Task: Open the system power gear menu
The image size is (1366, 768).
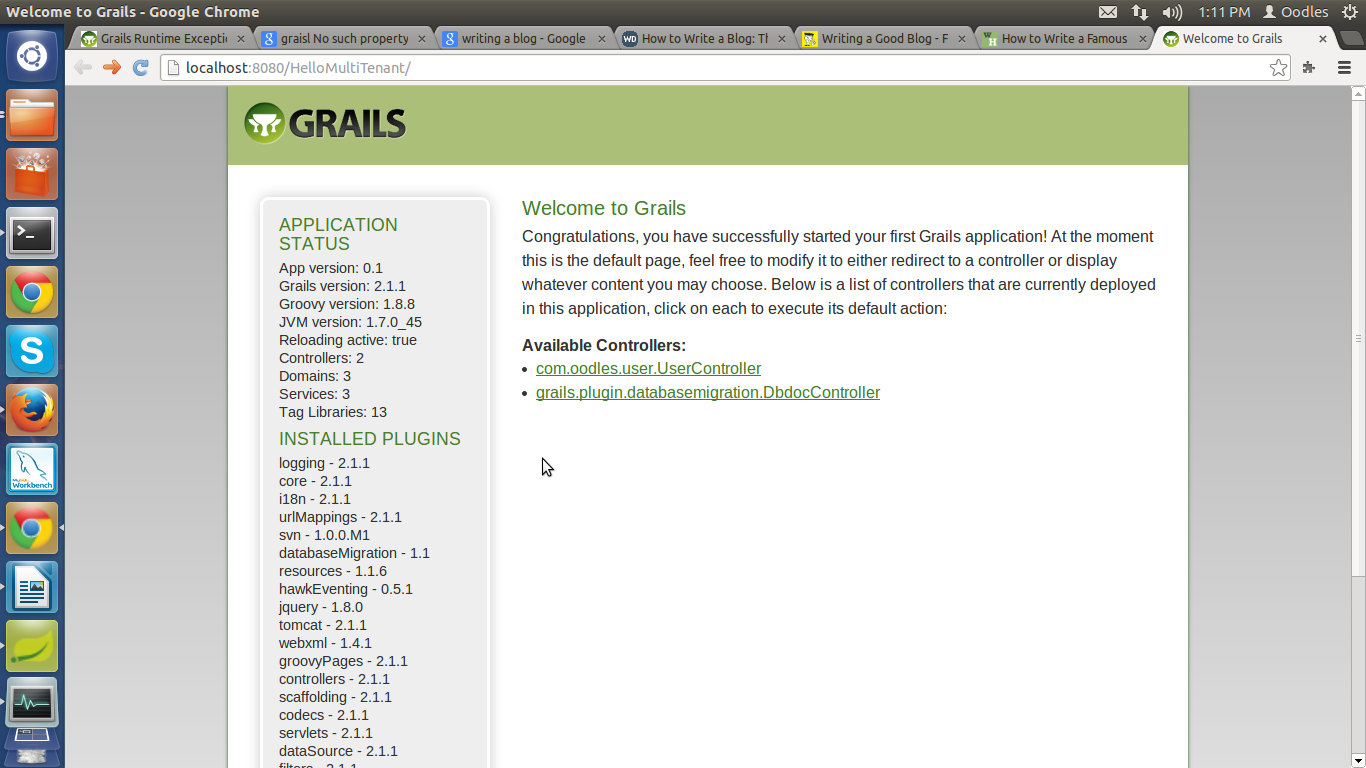Action: [x=1349, y=12]
